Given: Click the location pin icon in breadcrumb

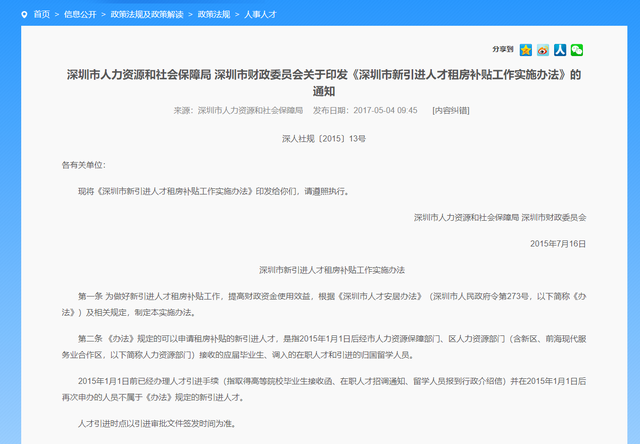Looking at the screenshot, I should coord(24,15).
